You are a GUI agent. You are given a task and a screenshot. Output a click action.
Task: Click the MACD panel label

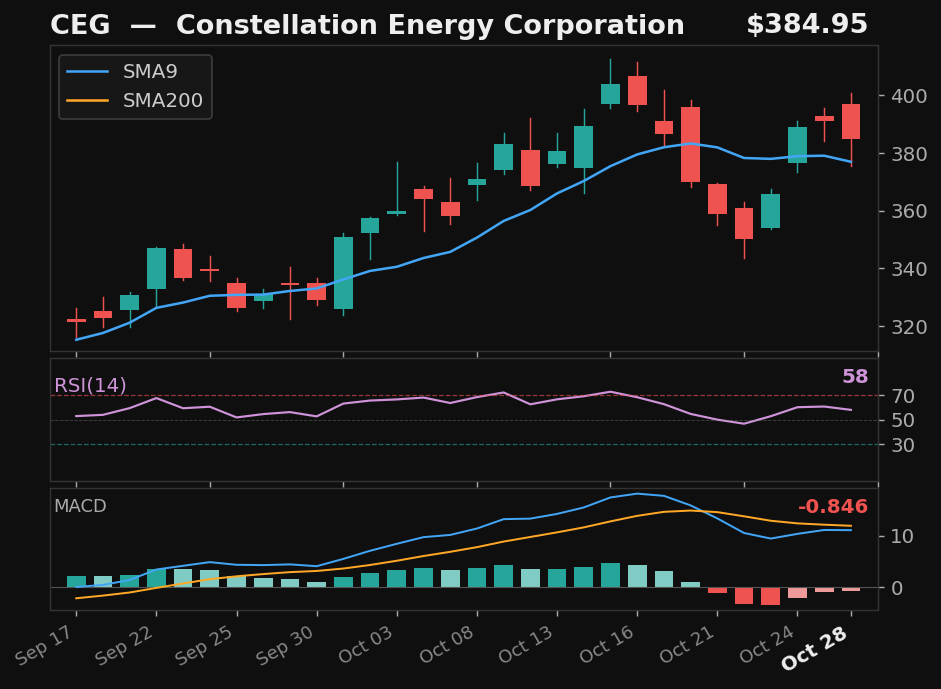click(80, 506)
